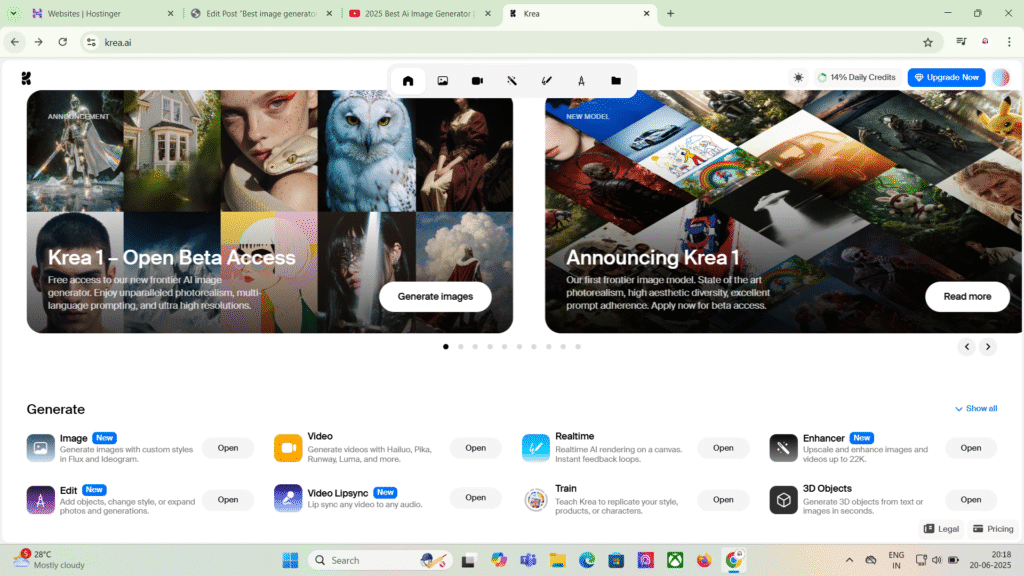Open the tab search dropdown arrow
Viewport: 1024px width, 576px height.
point(13,13)
